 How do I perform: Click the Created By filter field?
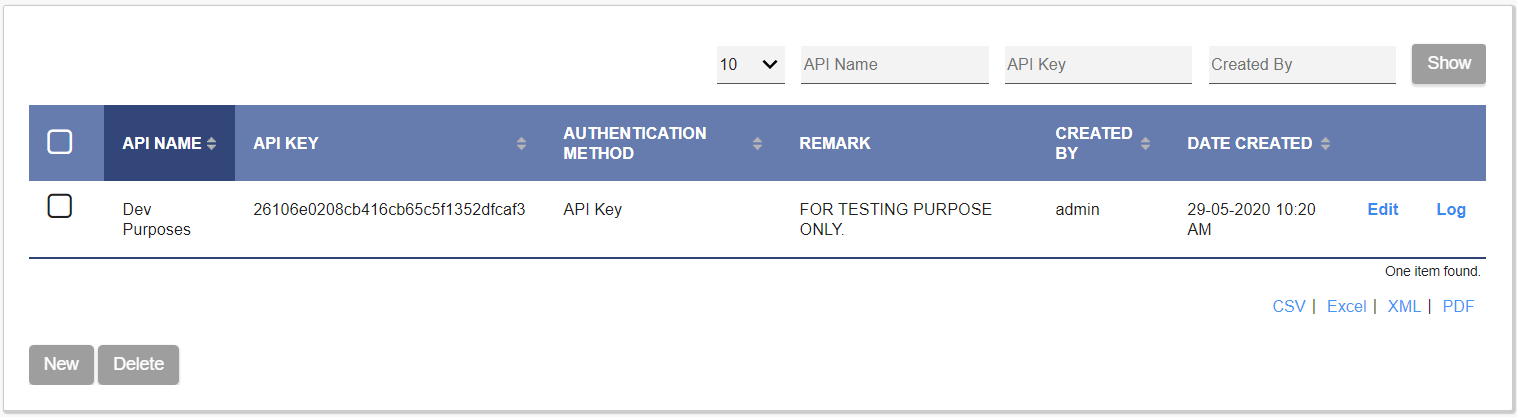(1302, 64)
